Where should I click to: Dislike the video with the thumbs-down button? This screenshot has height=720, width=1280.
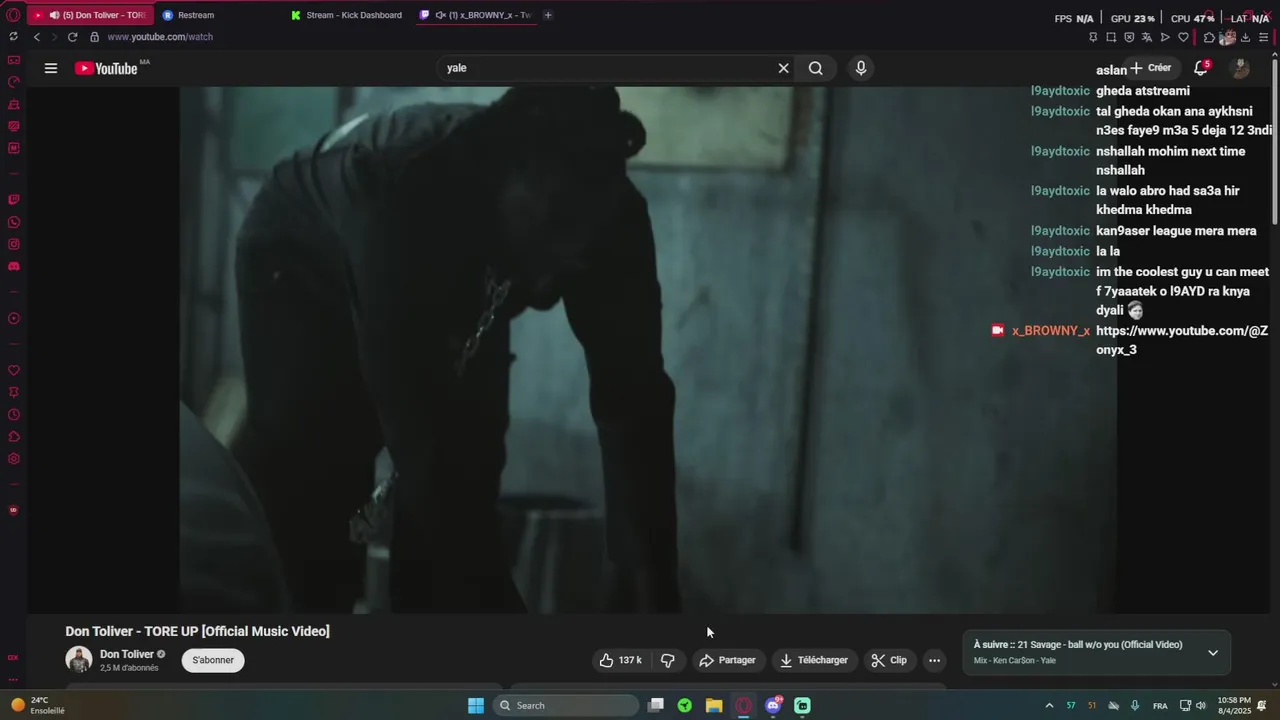(x=668, y=660)
